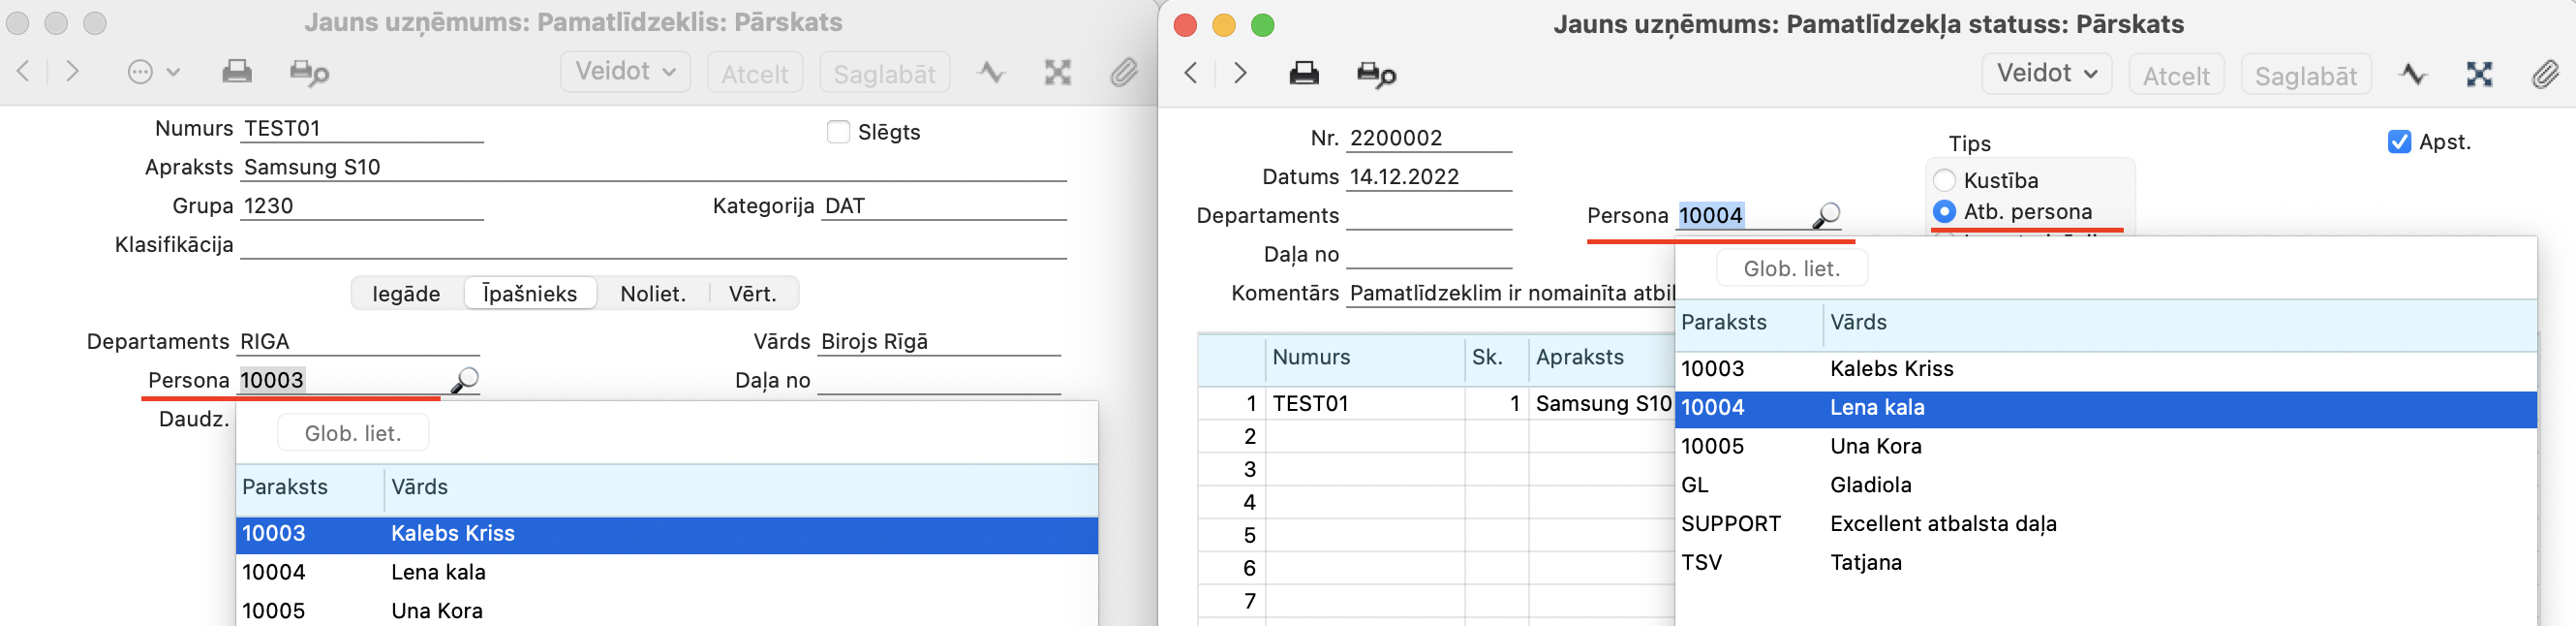Image resolution: width=2576 pixels, height=626 pixels.
Task: Go to next record in the right window
Action: click(1240, 73)
